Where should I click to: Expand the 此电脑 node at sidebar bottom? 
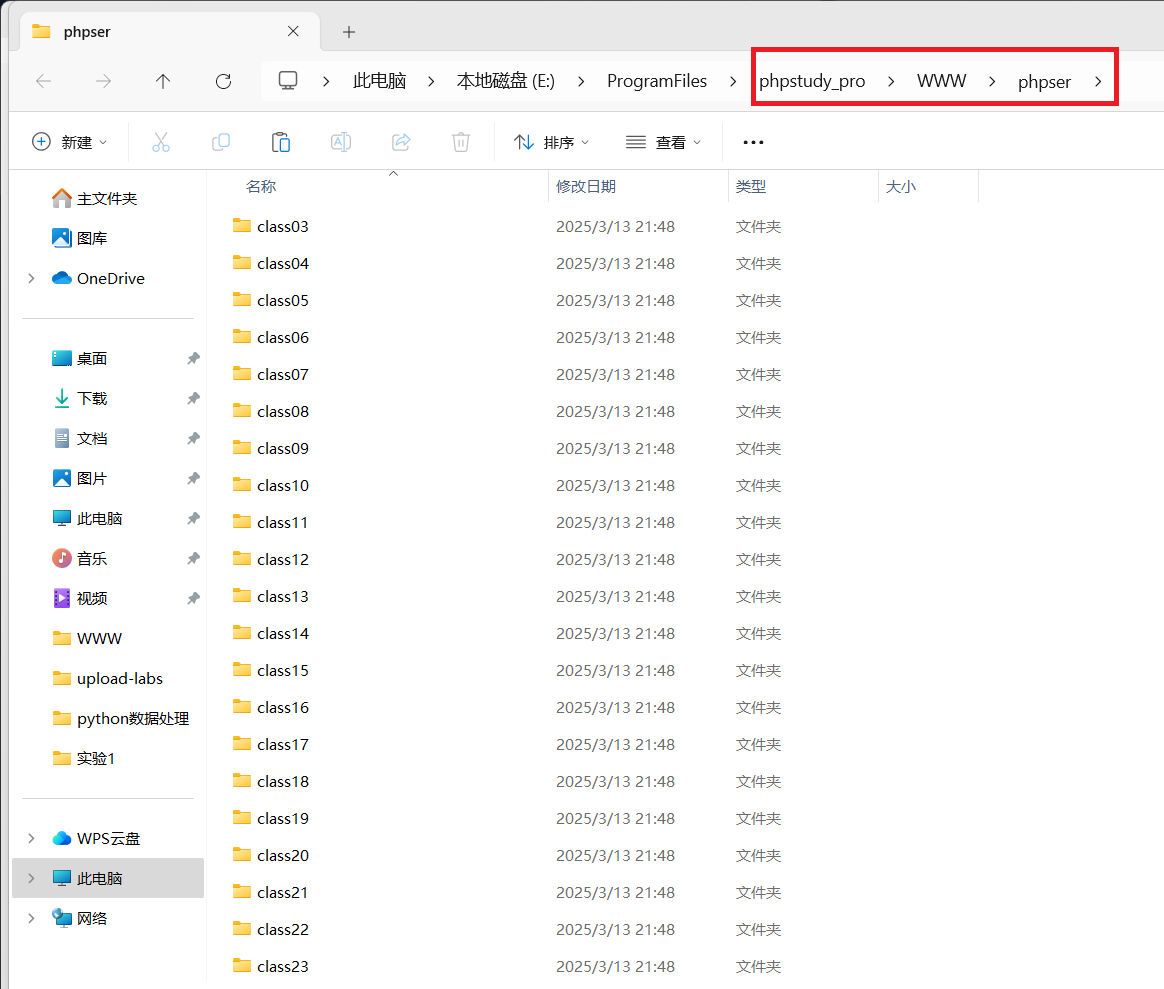click(x=31, y=878)
